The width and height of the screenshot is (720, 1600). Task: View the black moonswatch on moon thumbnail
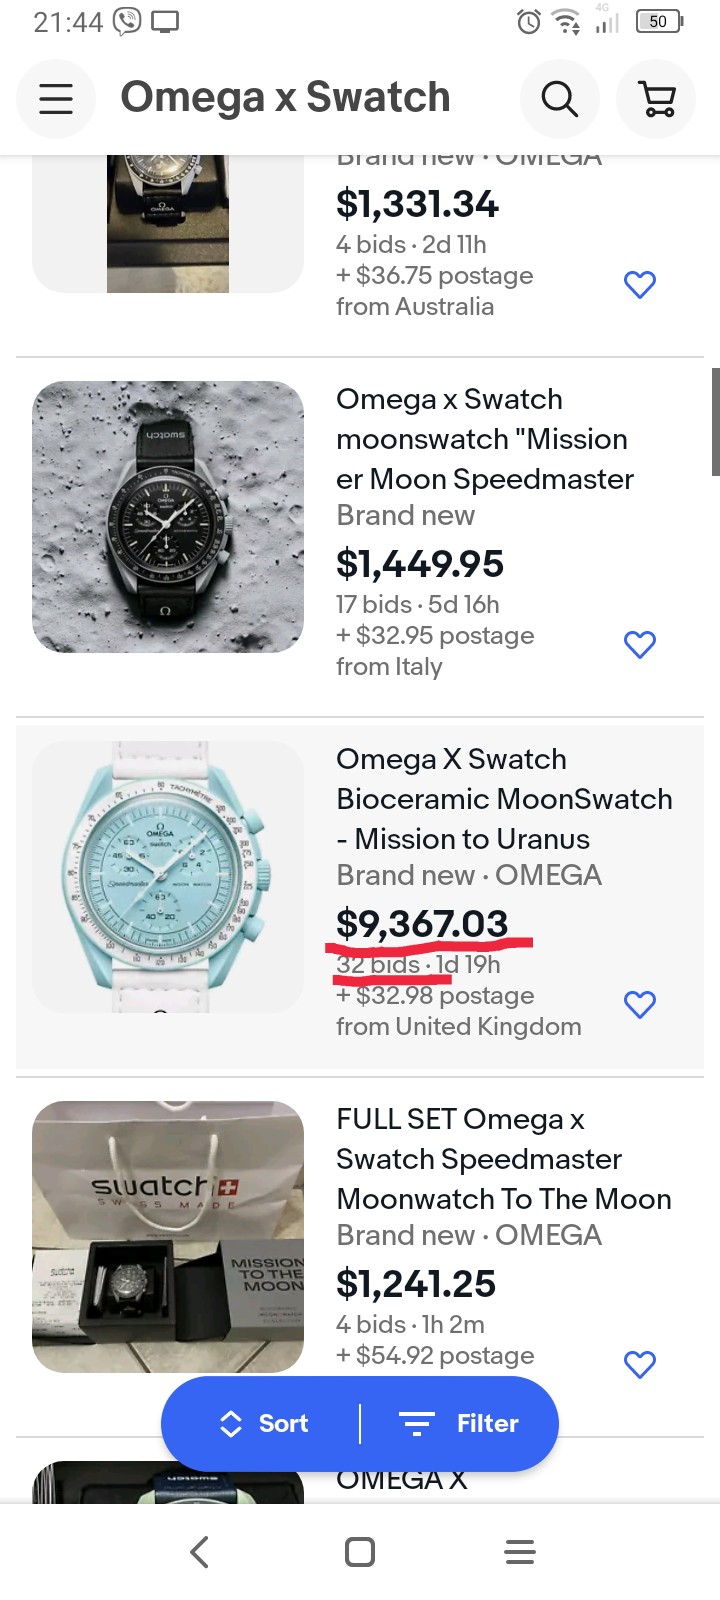[168, 517]
